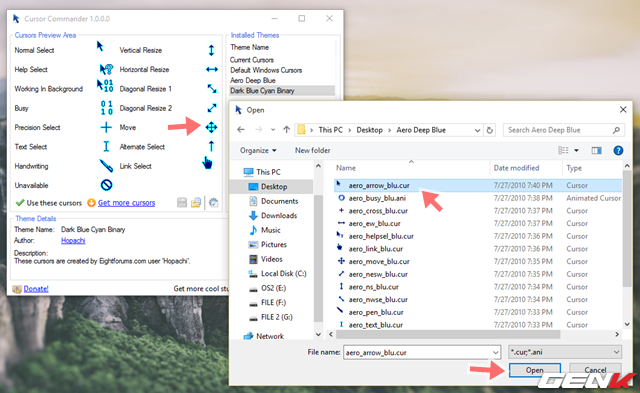
Task: Click Desktop in the breadcrumb path
Action: pos(369,130)
